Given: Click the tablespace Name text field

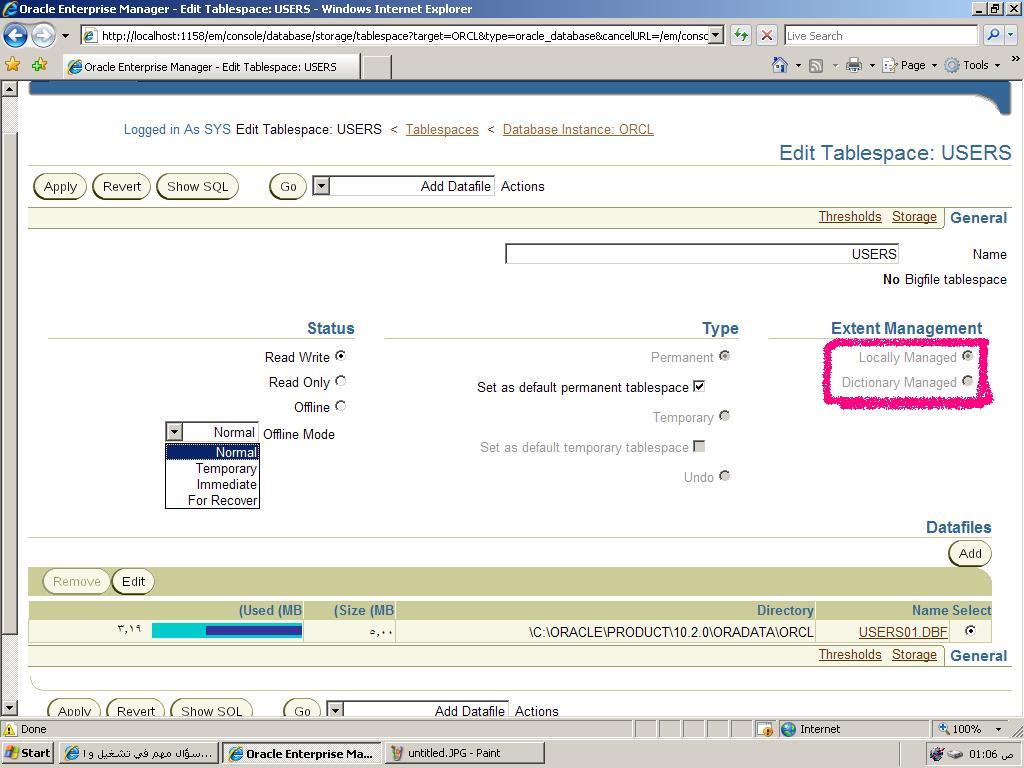Looking at the screenshot, I should point(701,254).
